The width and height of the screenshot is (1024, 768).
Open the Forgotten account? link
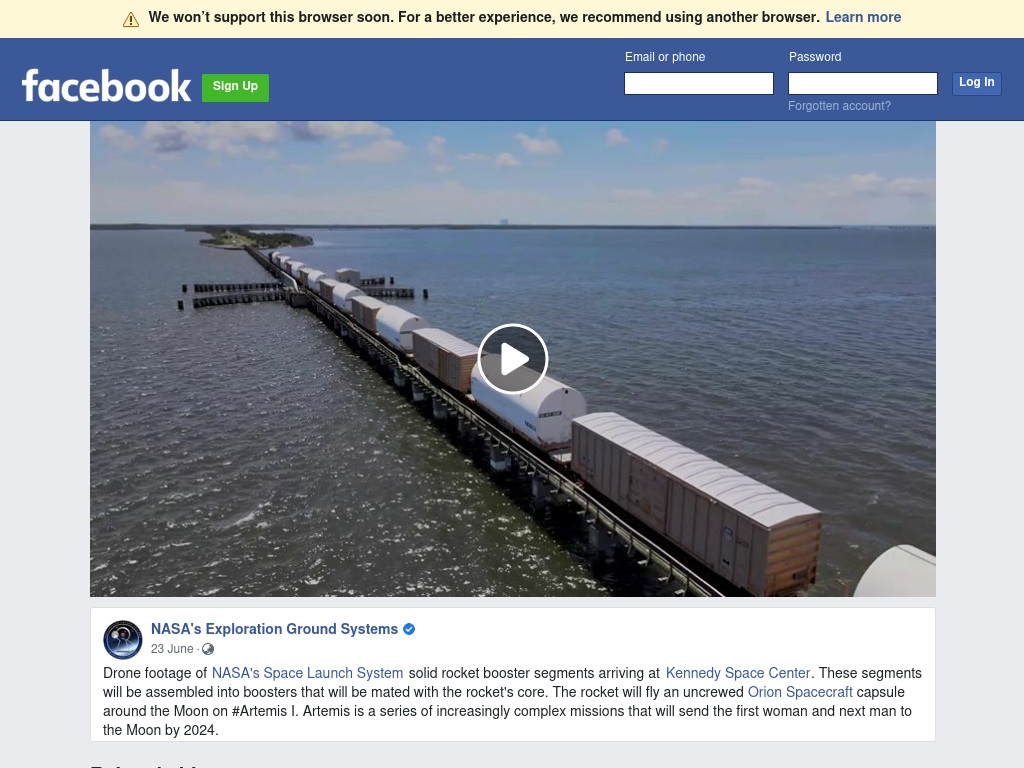click(x=839, y=106)
